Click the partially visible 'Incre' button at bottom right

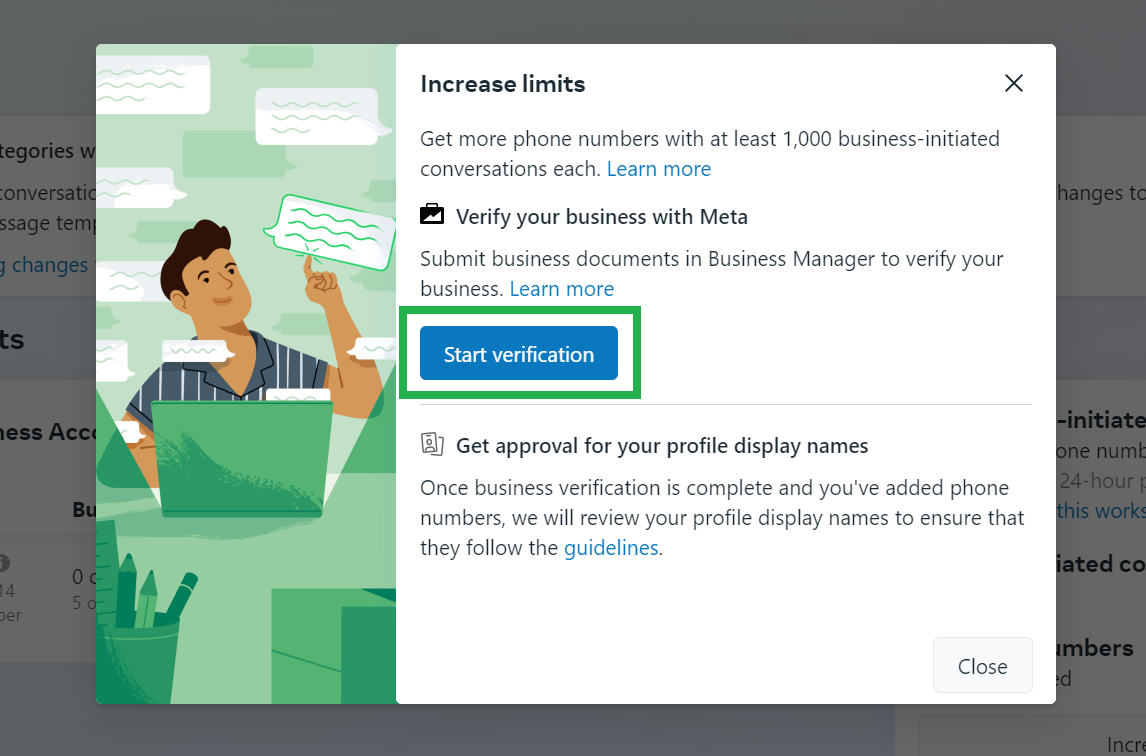(x=1124, y=744)
